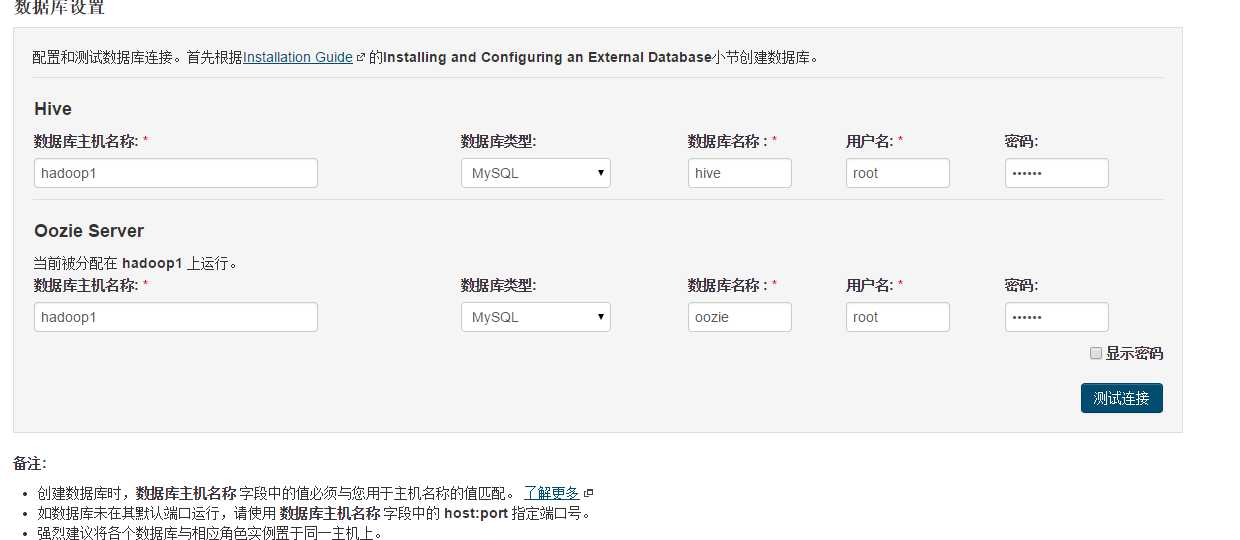Focus 数据库名称 field containing oozie
Viewport: 1240px width, 540px height.
tap(740, 317)
